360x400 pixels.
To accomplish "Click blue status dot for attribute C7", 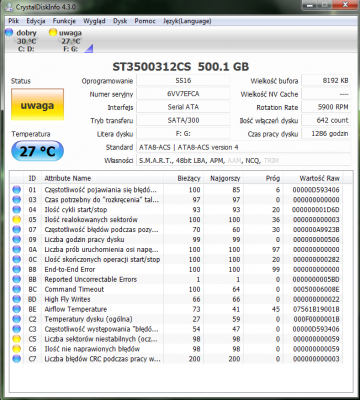I will tap(16, 359).
